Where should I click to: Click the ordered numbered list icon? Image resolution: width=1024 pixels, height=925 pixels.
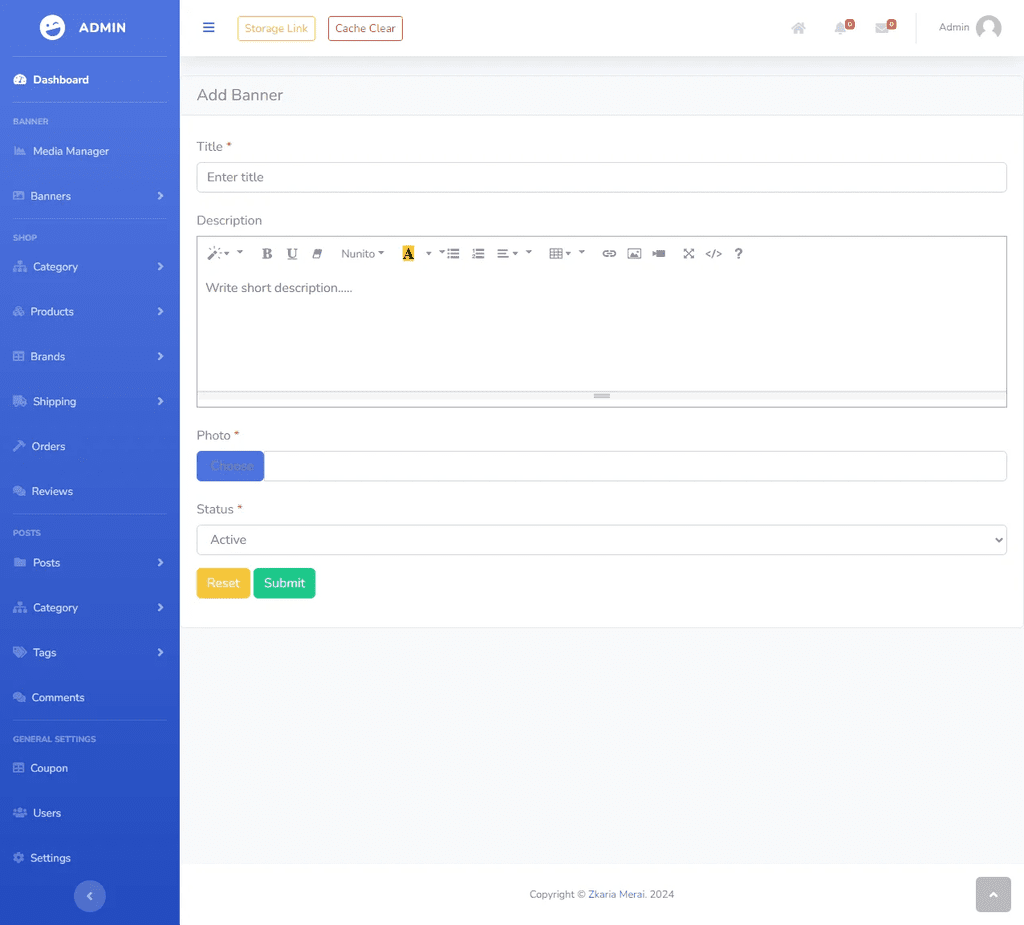pos(478,253)
